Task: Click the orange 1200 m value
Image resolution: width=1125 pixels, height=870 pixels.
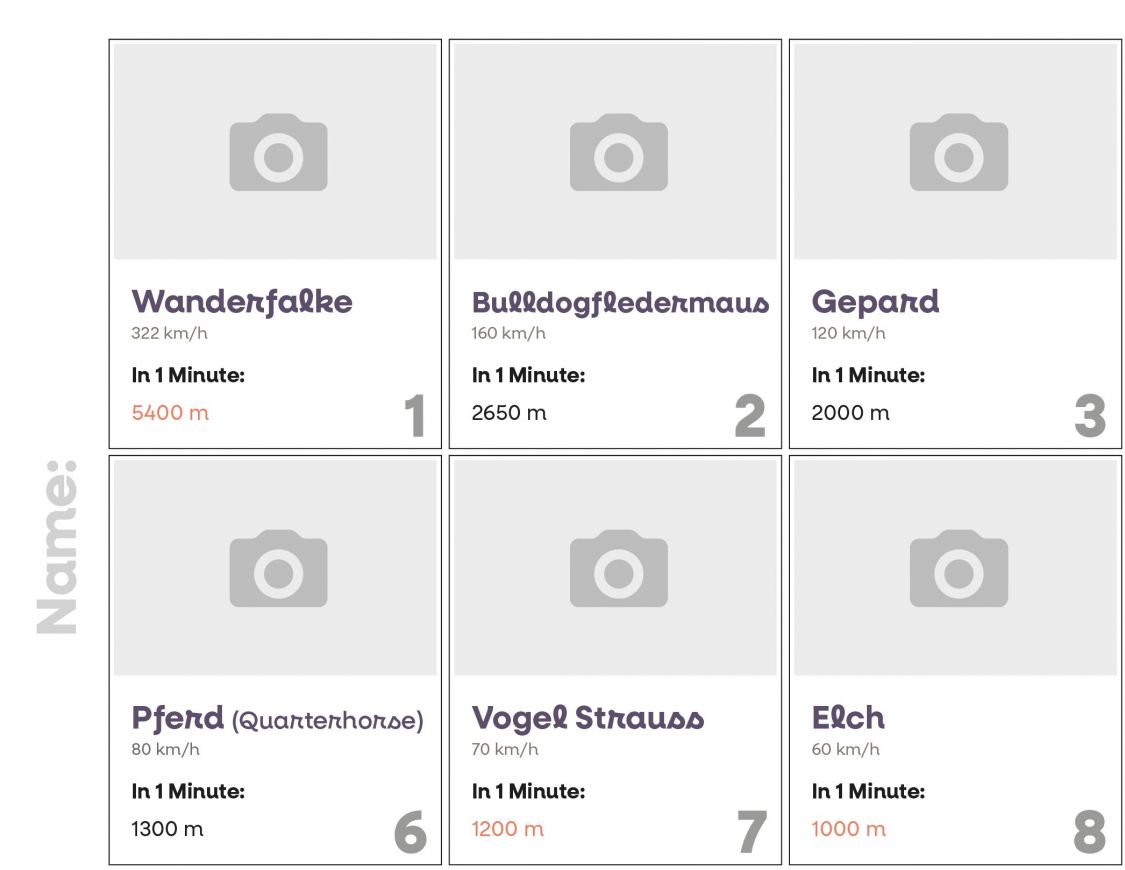Action: click(508, 828)
